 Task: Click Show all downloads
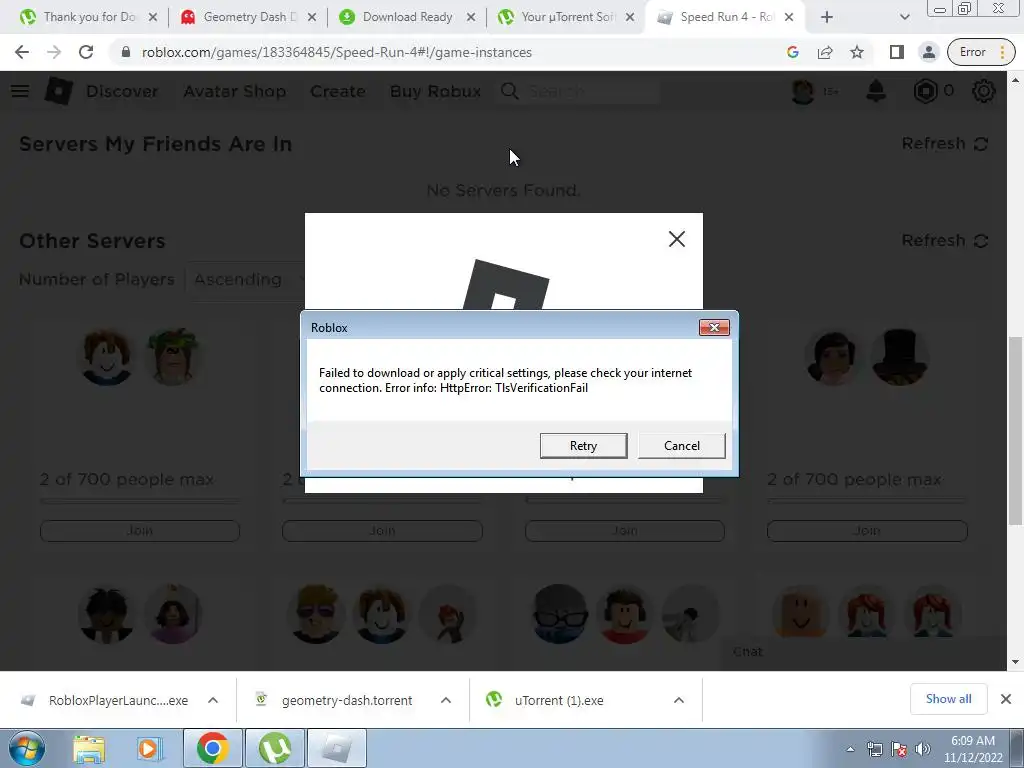tap(948, 699)
